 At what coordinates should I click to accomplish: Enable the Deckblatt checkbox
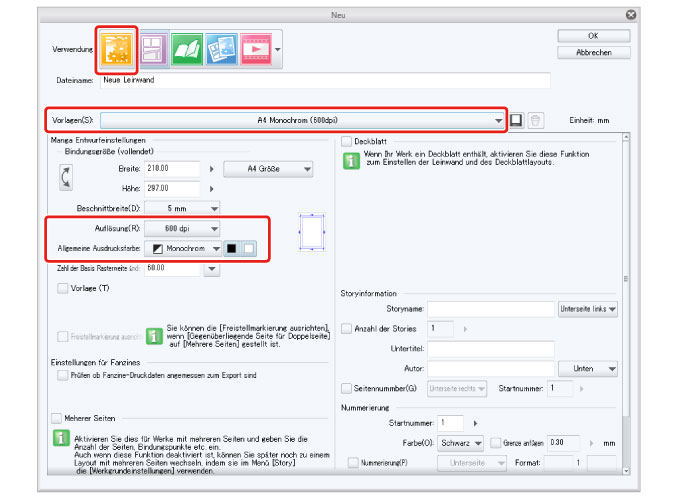coord(346,141)
